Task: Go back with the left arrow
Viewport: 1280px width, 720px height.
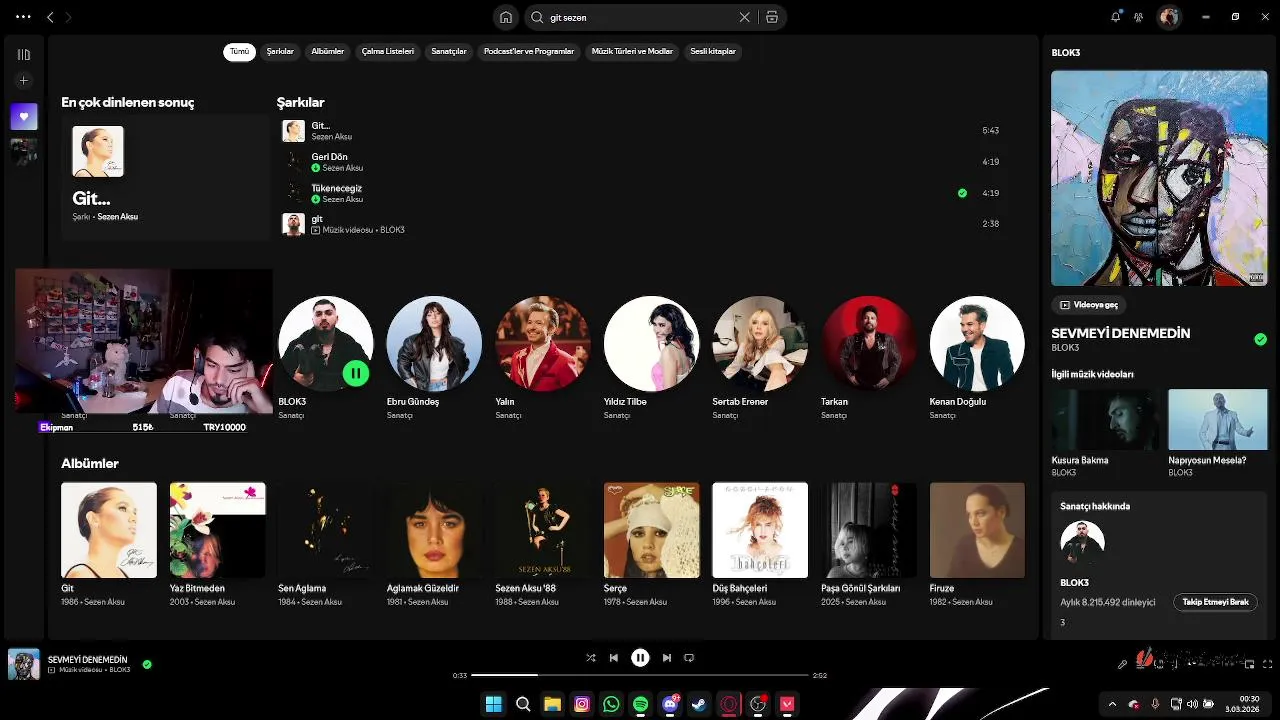Action: tap(50, 17)
